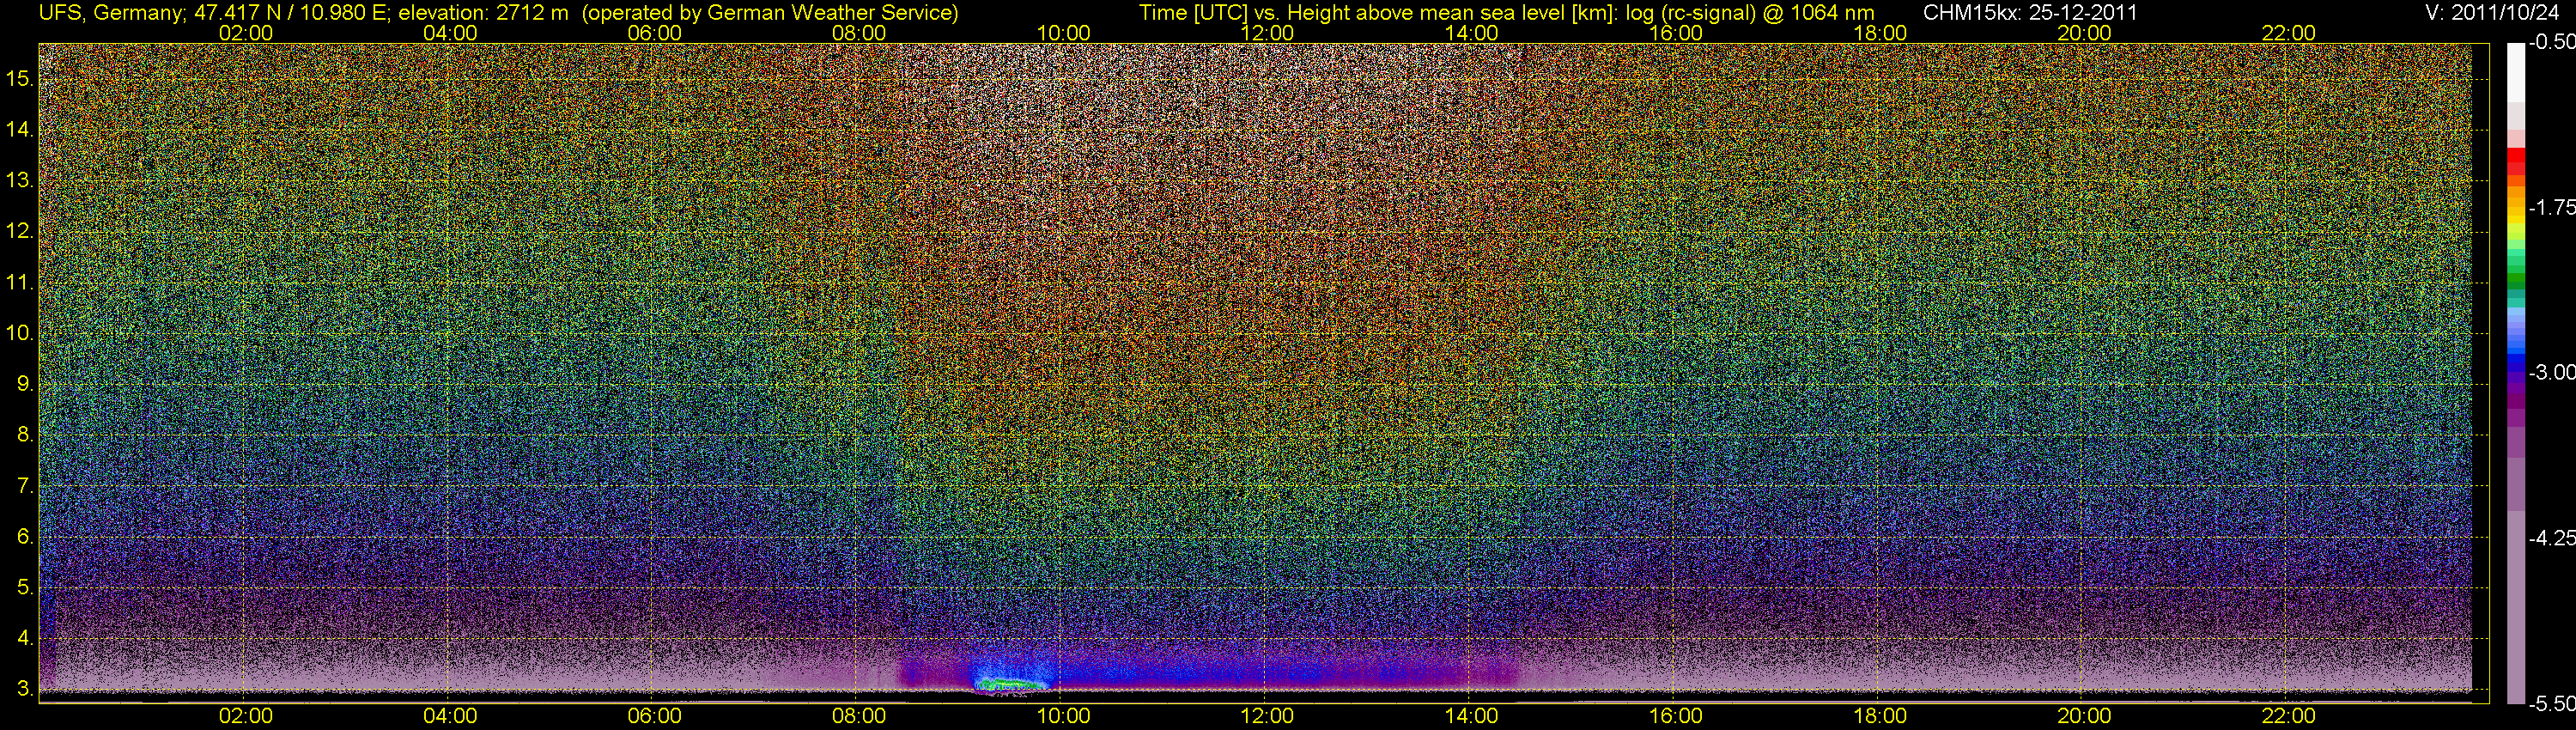This screenshot has width=2576, height=730.
Task: Select the 15 km height axis label
Action: click(20, 78)
